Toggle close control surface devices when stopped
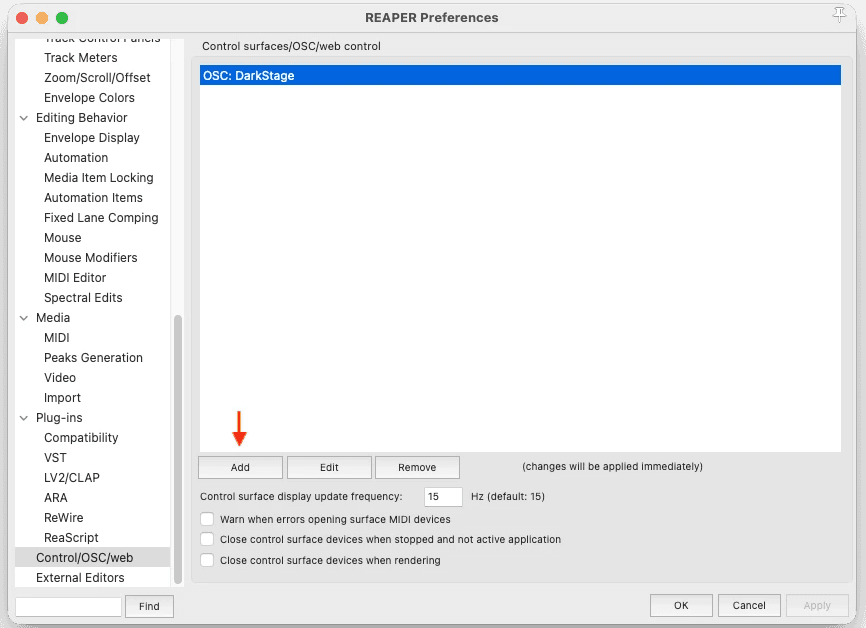866x628 pixels. click(207, 539)
